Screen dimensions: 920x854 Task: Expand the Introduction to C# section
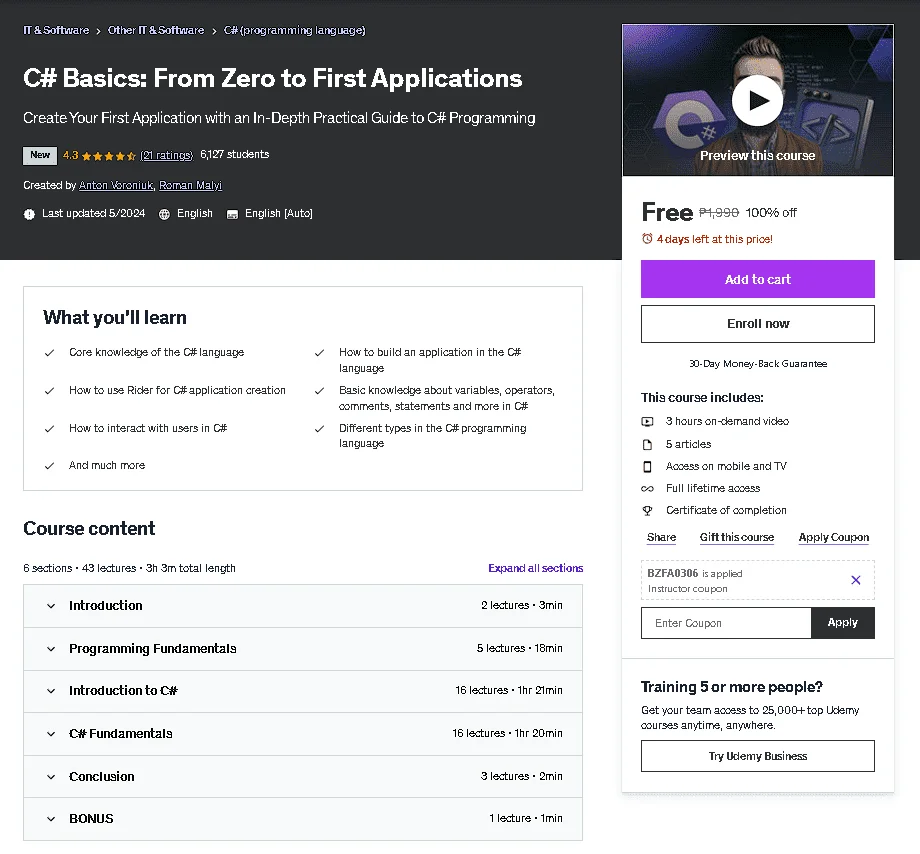[x=303, y=691]
